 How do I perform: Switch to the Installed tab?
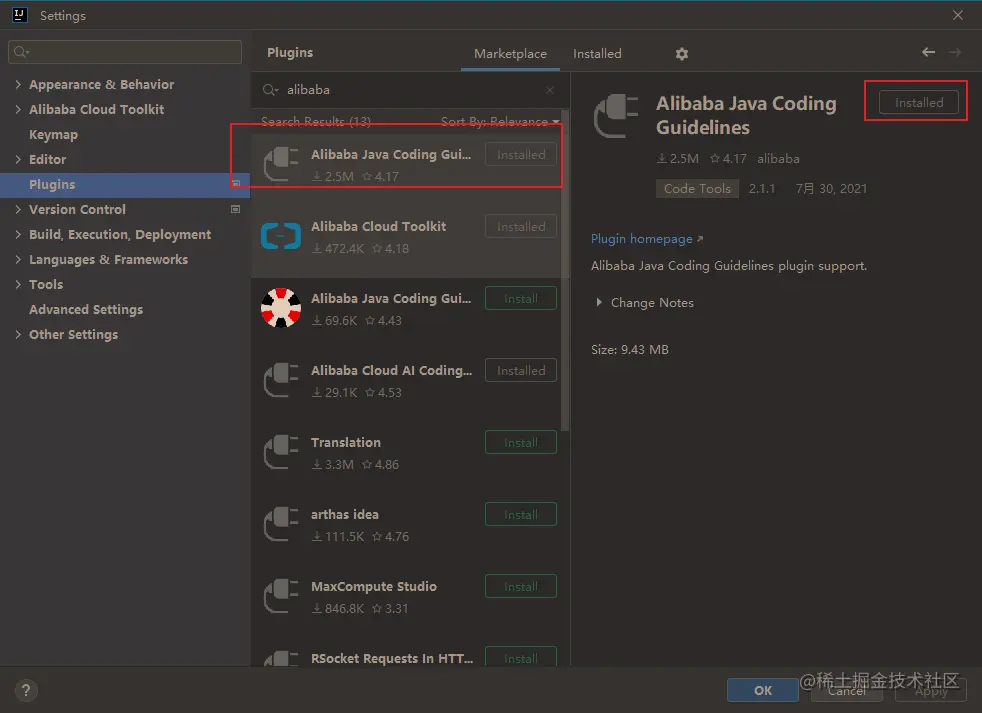(597, 54)
